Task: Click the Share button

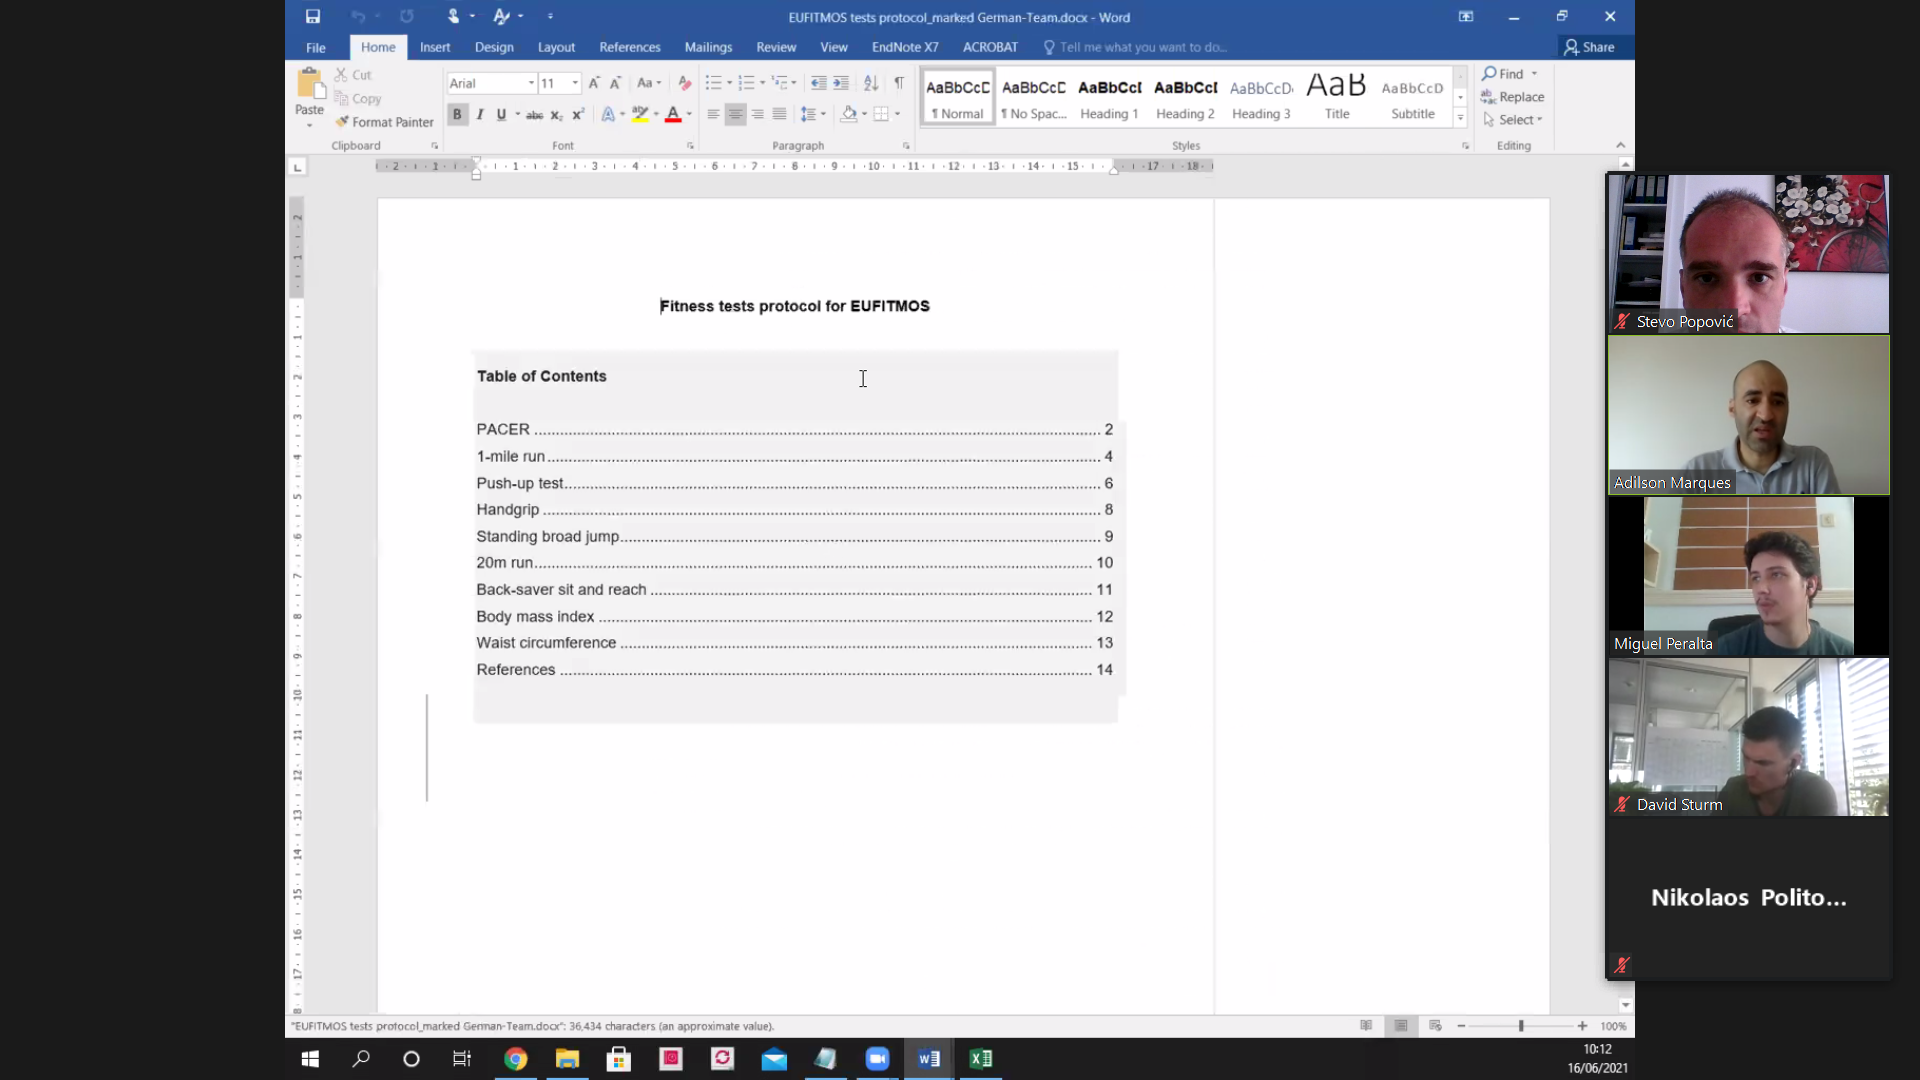Action: 1589,47
